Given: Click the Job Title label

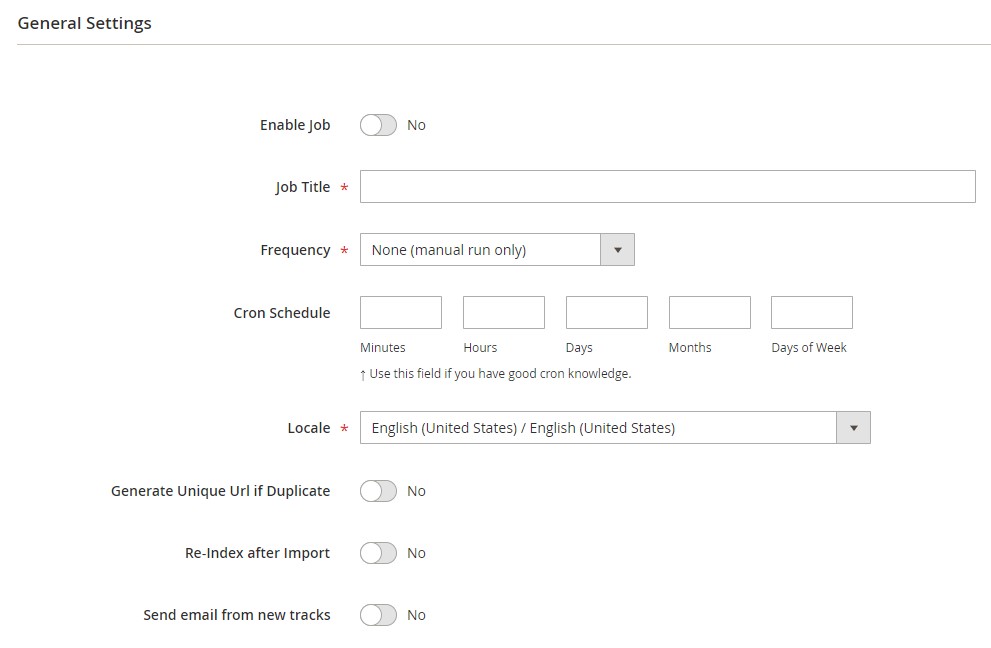Looking at the screenshot, I should (302, 187).
